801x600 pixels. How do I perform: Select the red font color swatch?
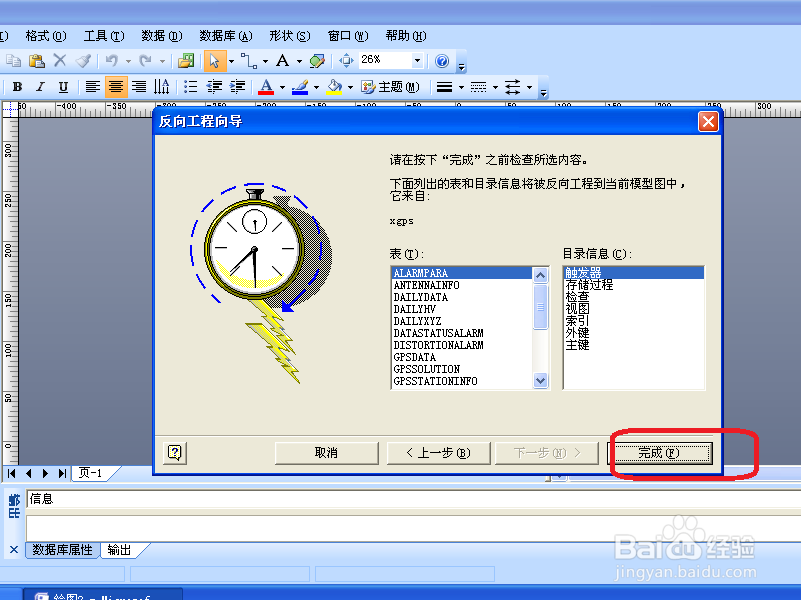(266, 91)
